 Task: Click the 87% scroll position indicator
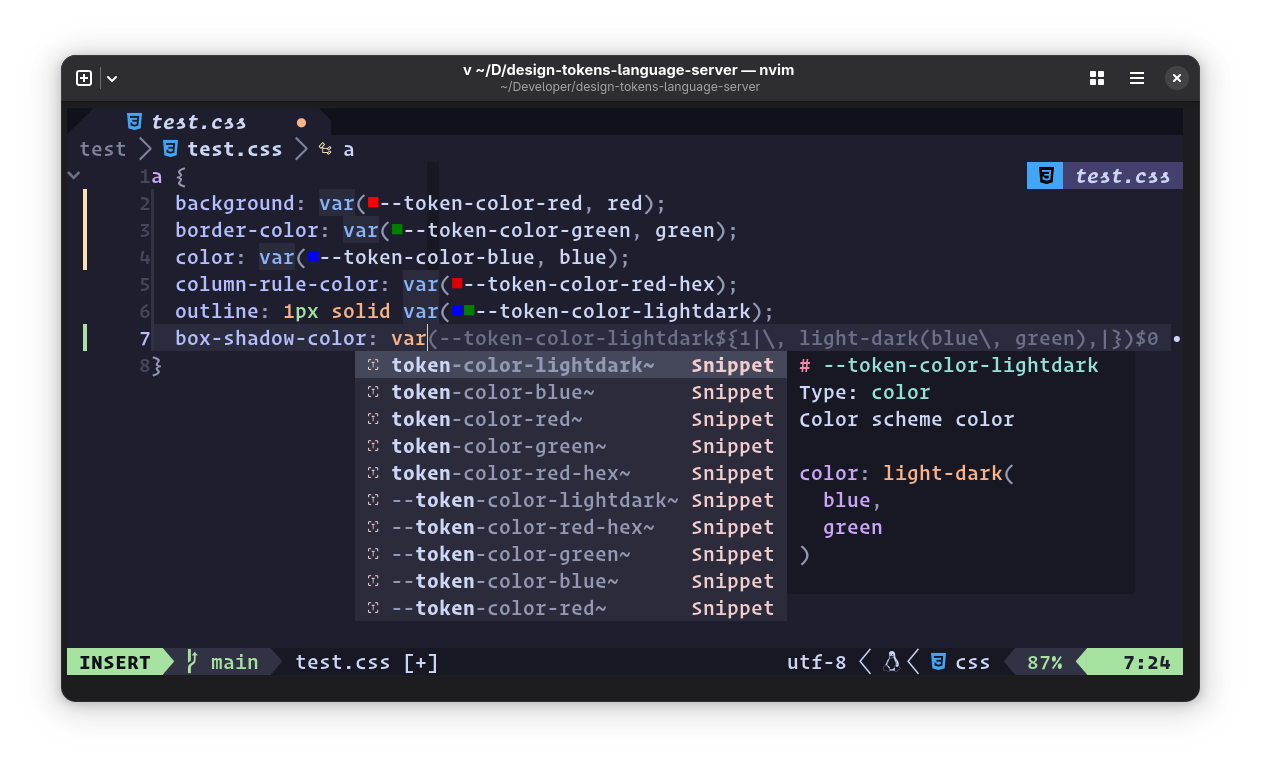(1043, 661)
